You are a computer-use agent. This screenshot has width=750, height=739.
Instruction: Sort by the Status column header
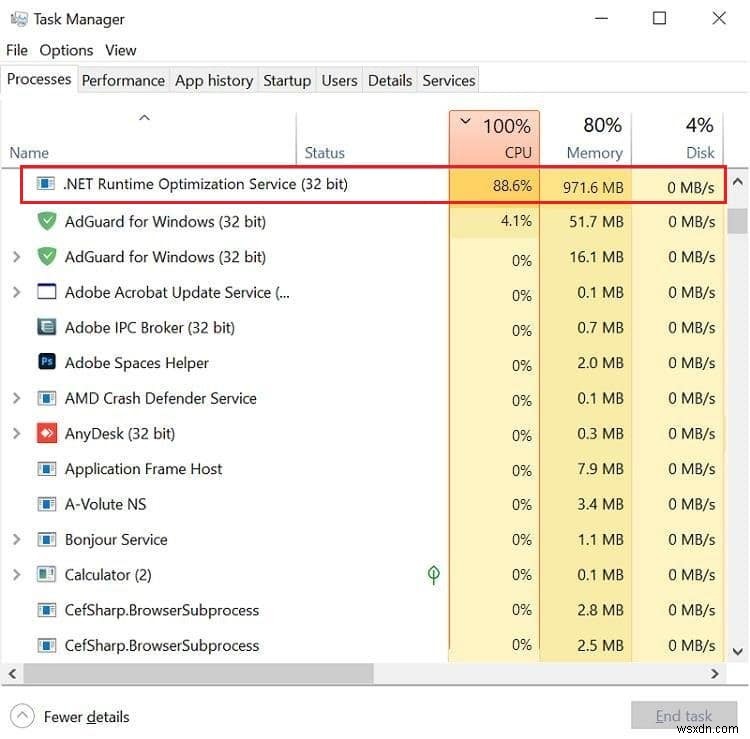tap(325, 153)
